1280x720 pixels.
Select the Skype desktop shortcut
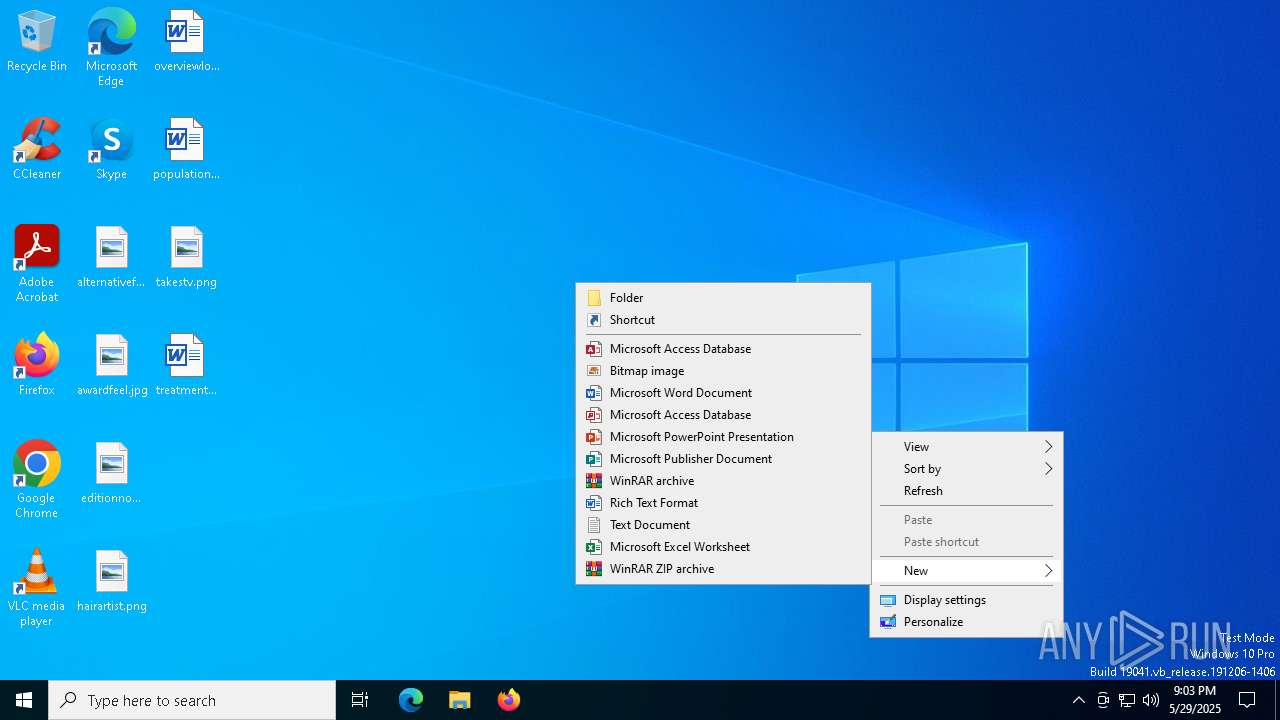tap(111, 150)
